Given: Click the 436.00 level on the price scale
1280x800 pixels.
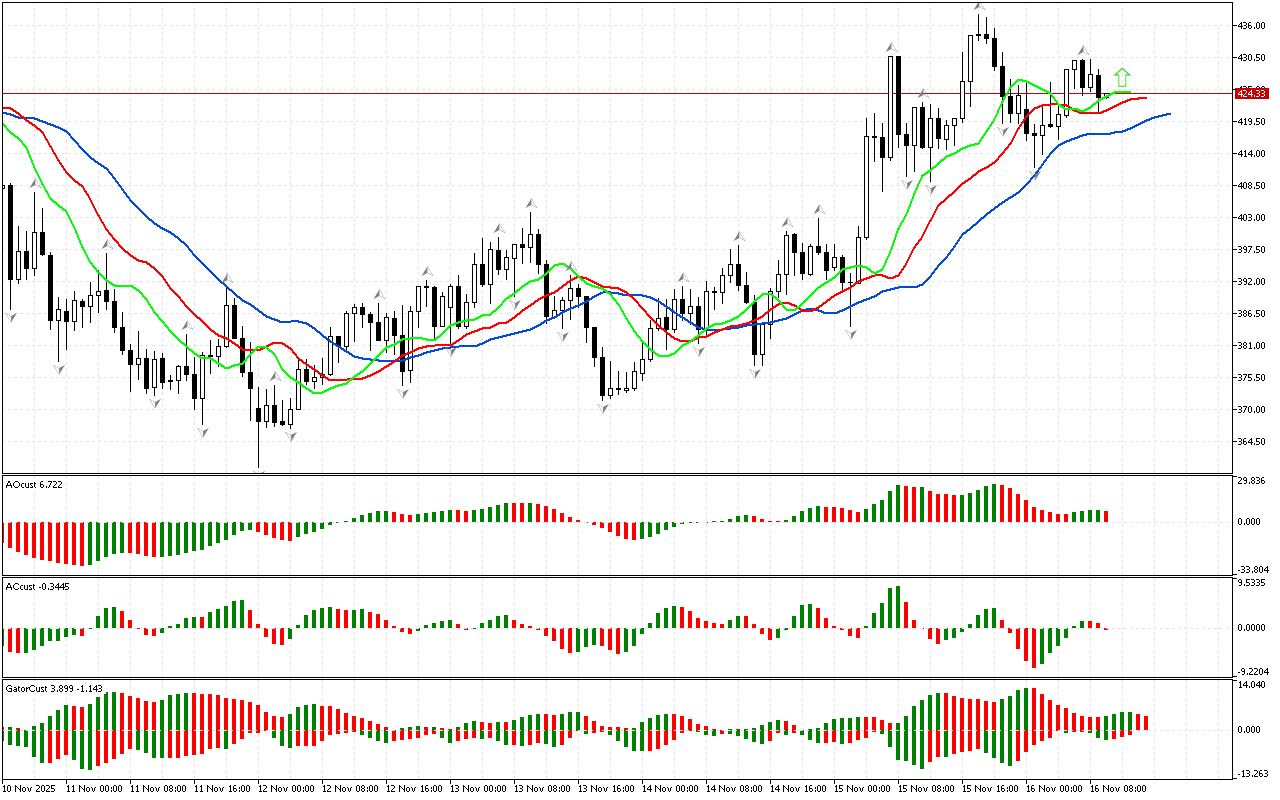Looking at the screenshot, I should [x=1252, y=26].
